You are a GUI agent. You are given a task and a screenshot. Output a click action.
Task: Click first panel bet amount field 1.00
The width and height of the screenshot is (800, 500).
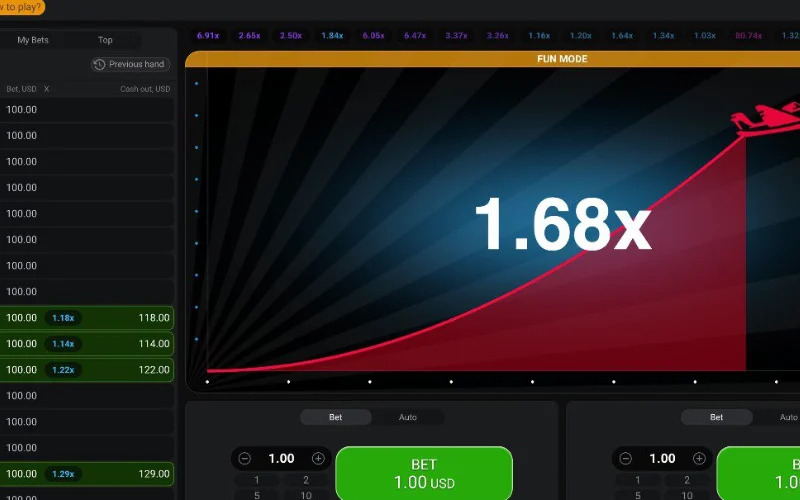click(x=282, y=459)
